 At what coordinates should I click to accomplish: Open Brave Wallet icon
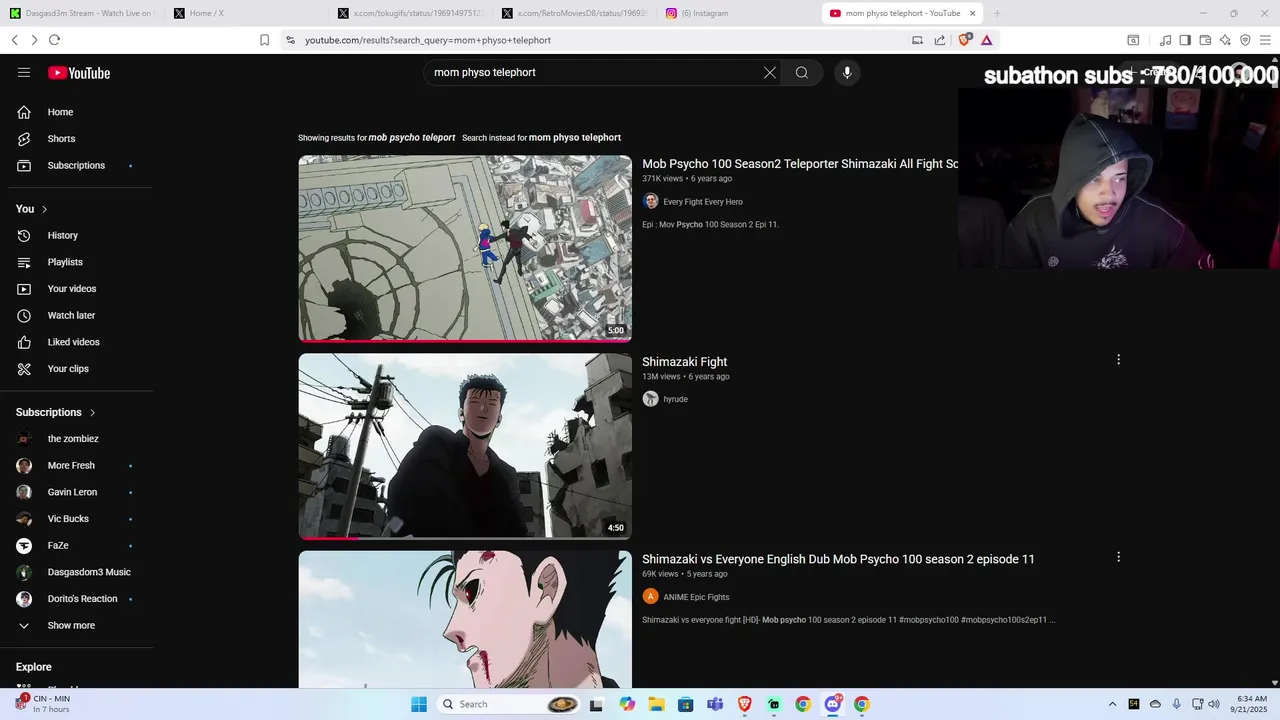click(1205, 40)
